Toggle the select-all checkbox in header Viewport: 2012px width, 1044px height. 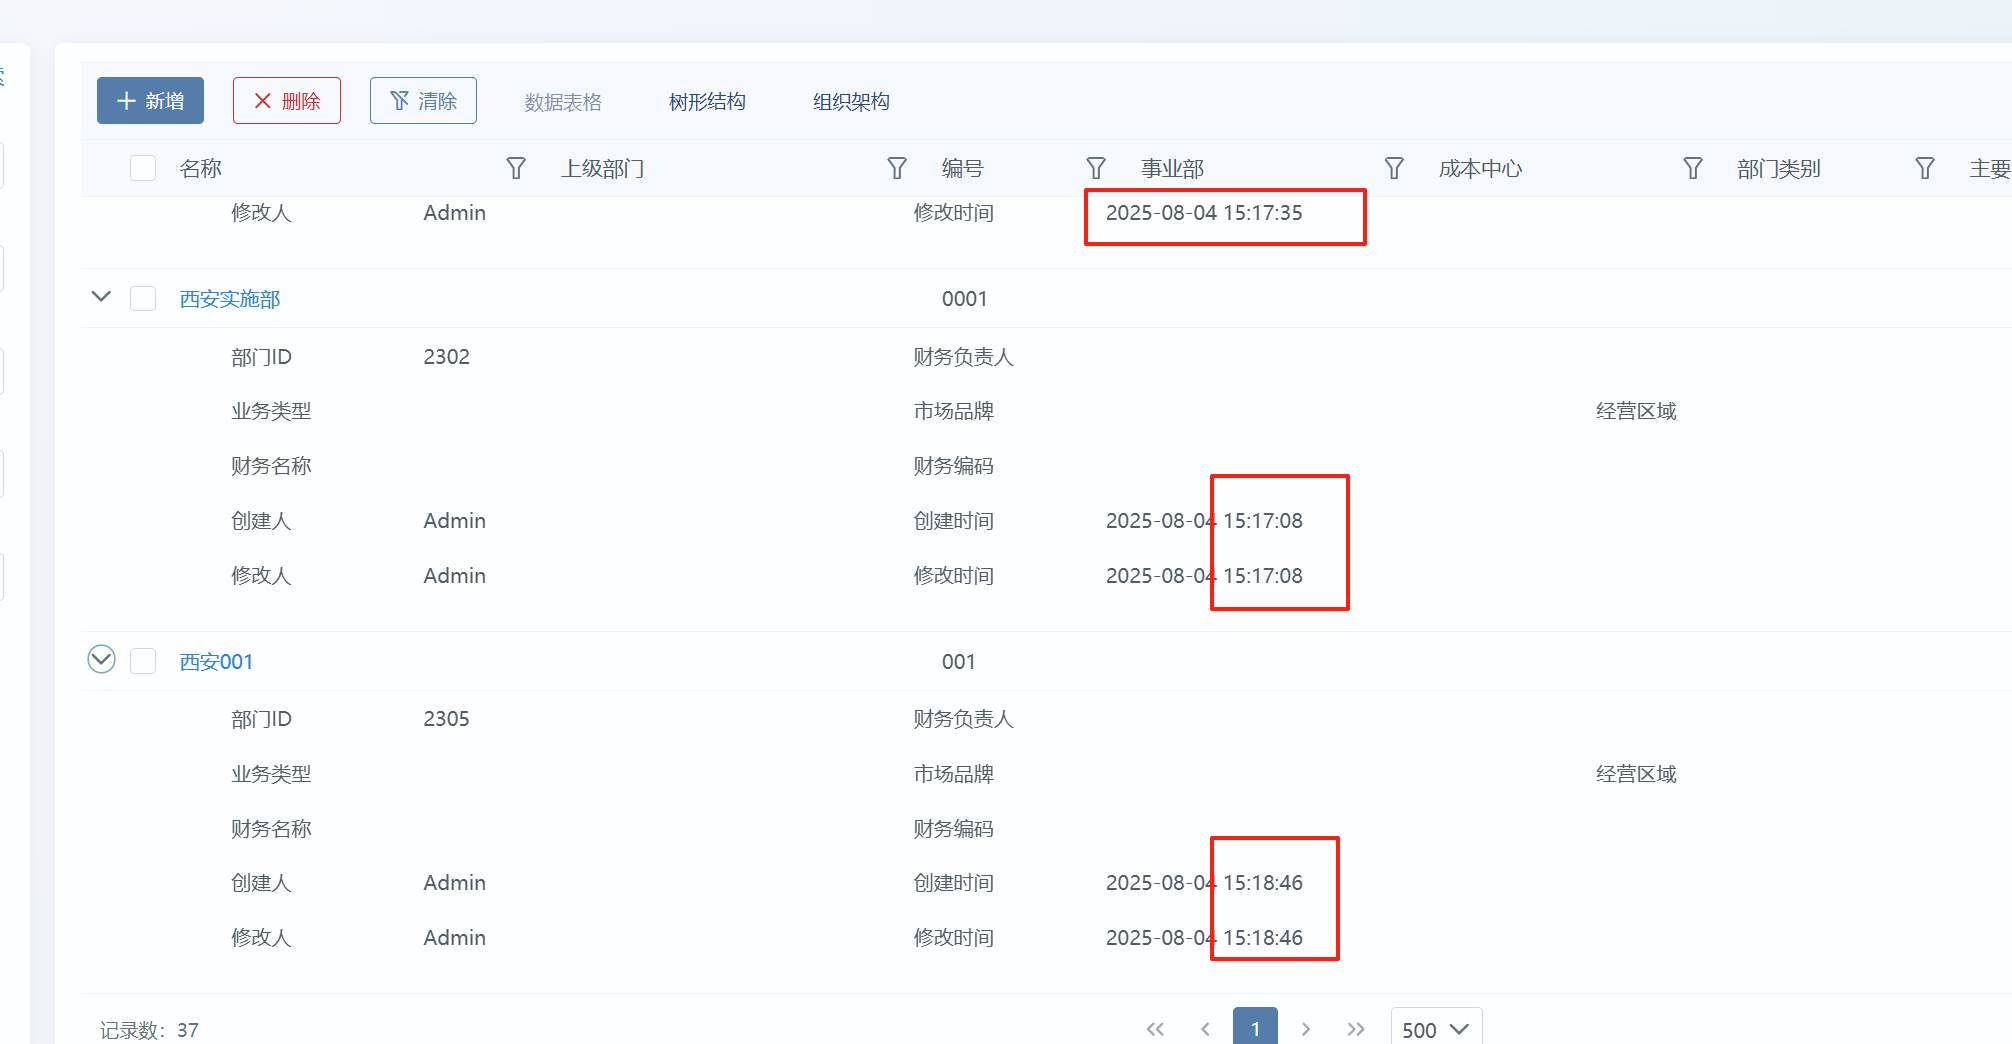click(143, 168)
